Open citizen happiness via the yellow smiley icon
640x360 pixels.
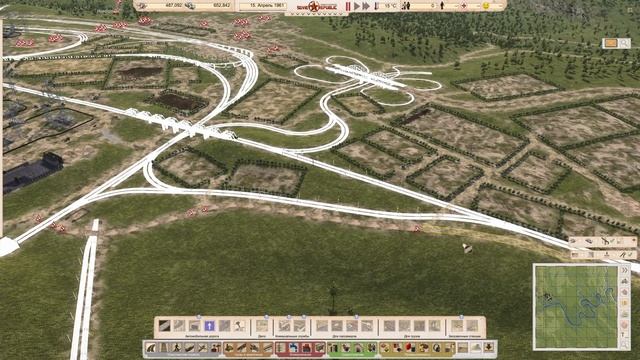pos(486,6)
